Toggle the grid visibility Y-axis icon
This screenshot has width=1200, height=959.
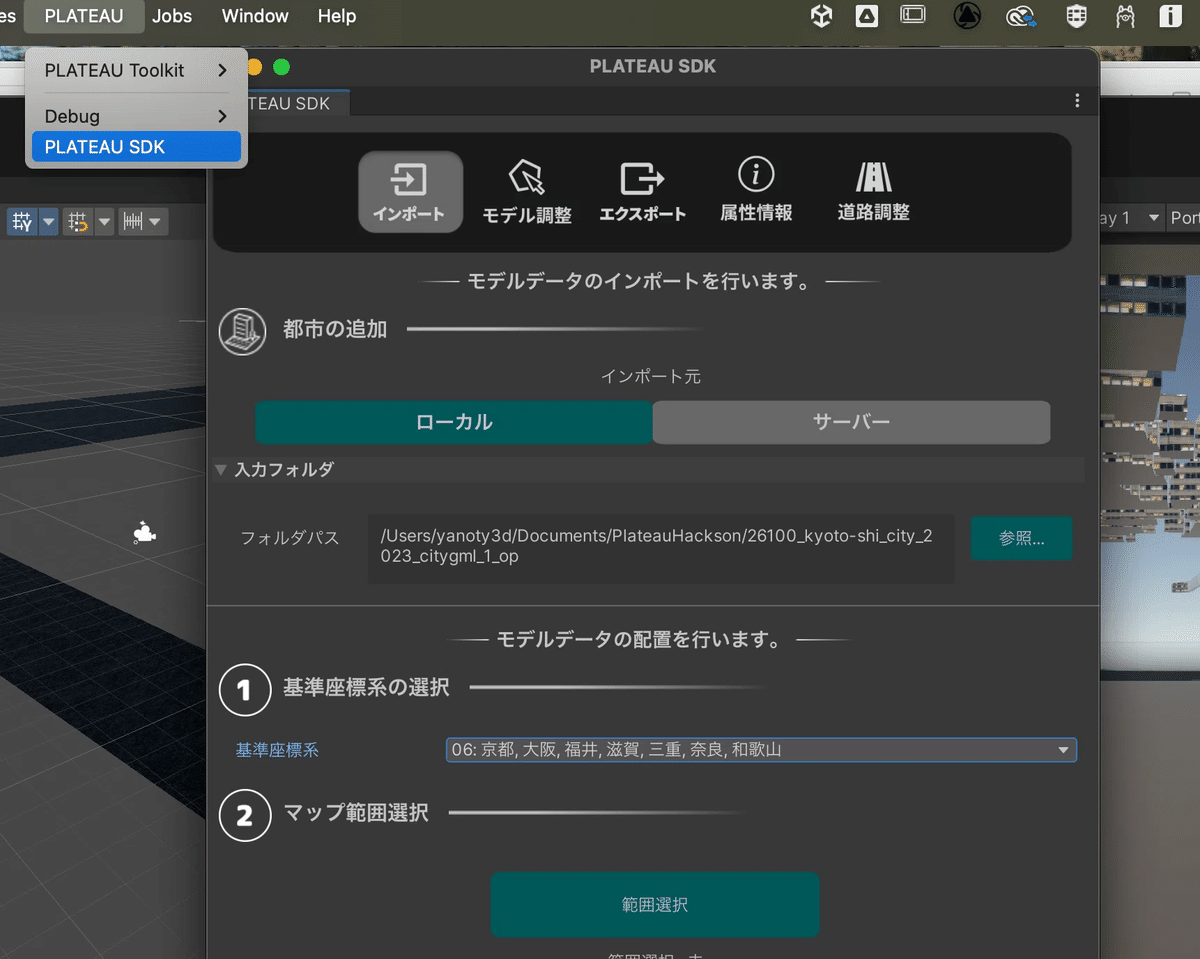(x=22, y=221)
